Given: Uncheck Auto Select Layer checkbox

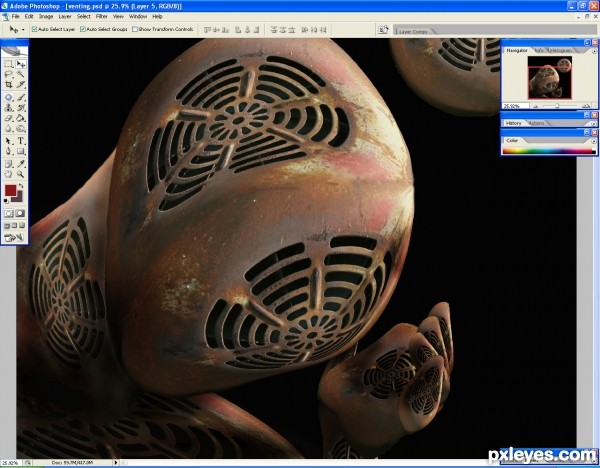Looking at the screenshot, I should (x=34, y=29).
